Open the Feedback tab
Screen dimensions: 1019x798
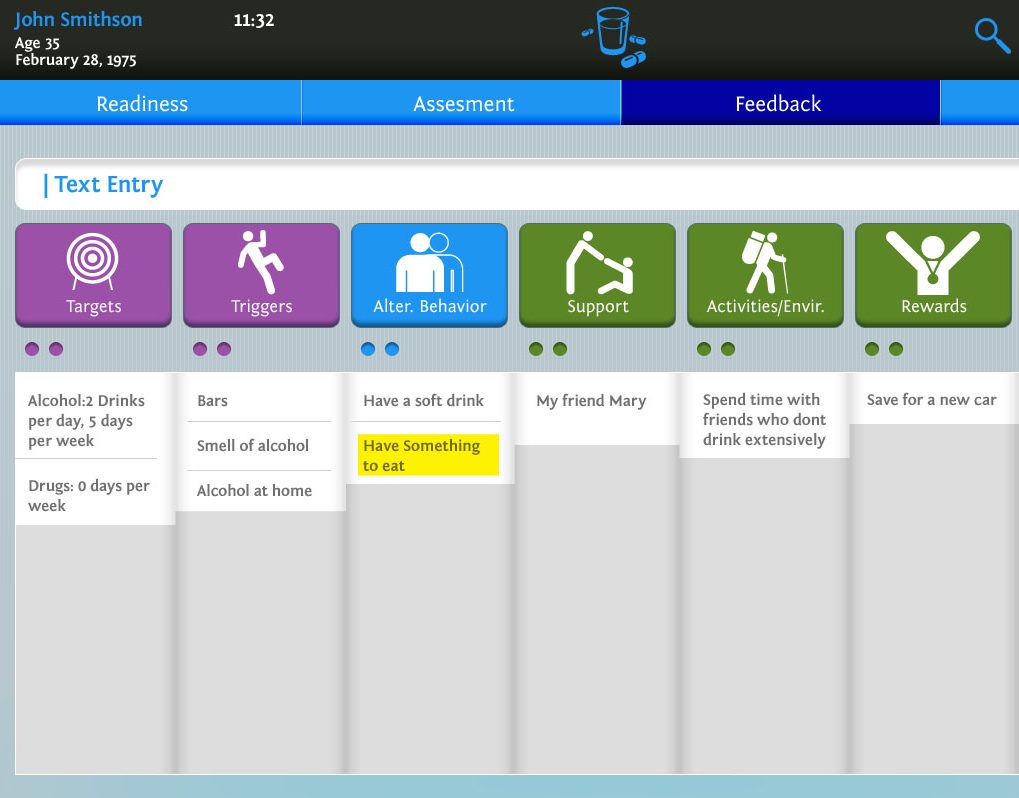pos(778,104)
